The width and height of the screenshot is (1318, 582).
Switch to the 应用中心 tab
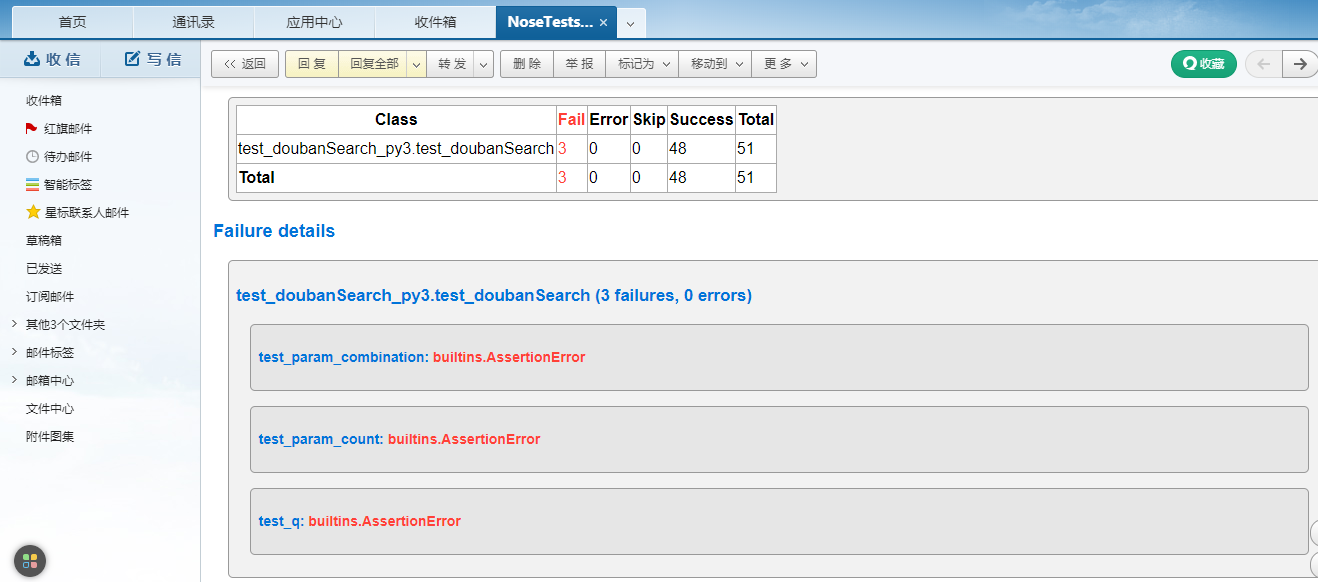[314, 22]
